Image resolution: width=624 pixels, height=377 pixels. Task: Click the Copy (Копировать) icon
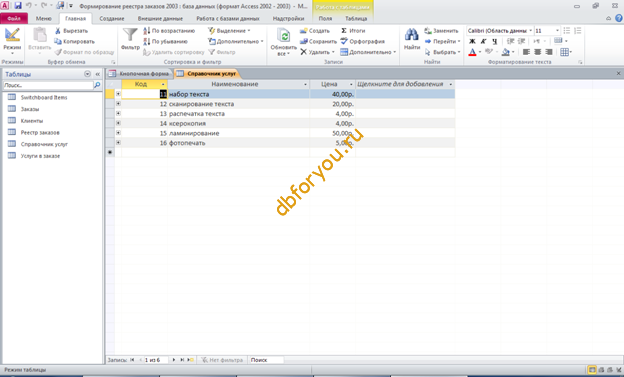point(58,41)
